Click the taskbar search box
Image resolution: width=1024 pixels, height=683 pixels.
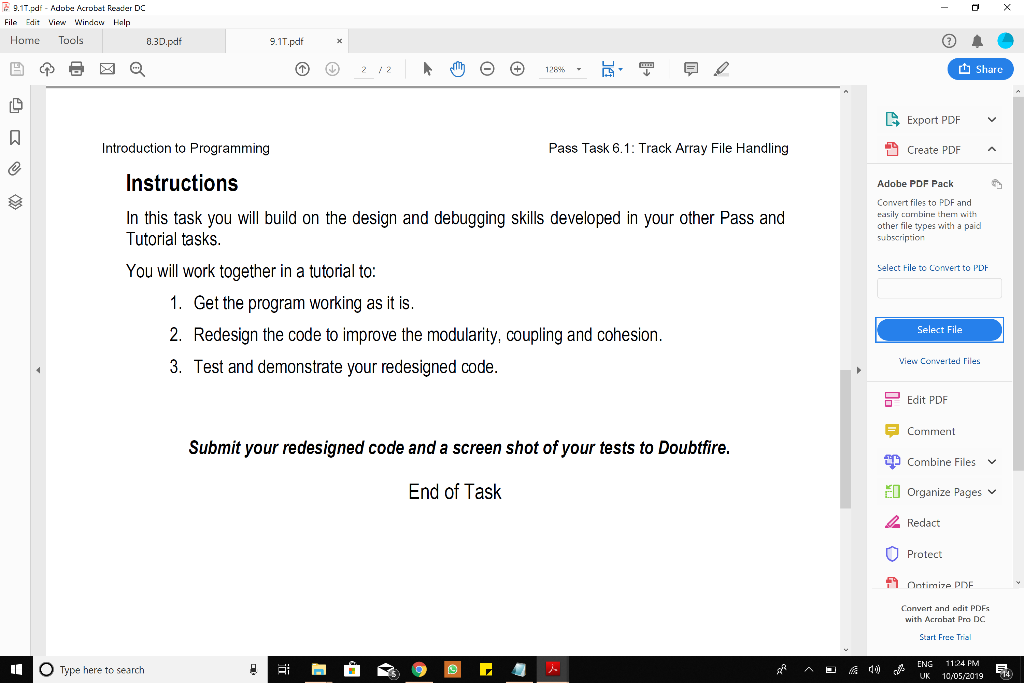(x=150, y=669)
